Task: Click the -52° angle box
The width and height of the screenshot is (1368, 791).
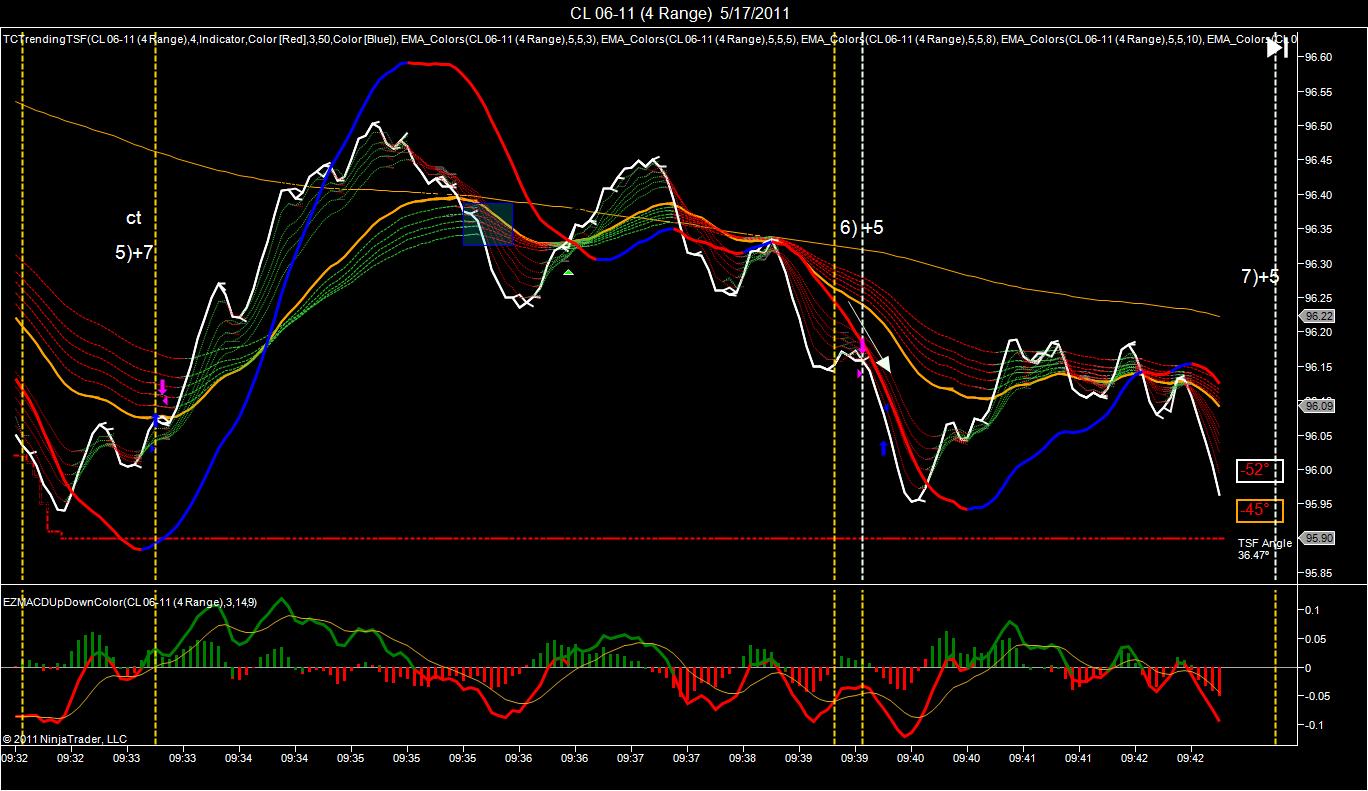Action: 1259,470
